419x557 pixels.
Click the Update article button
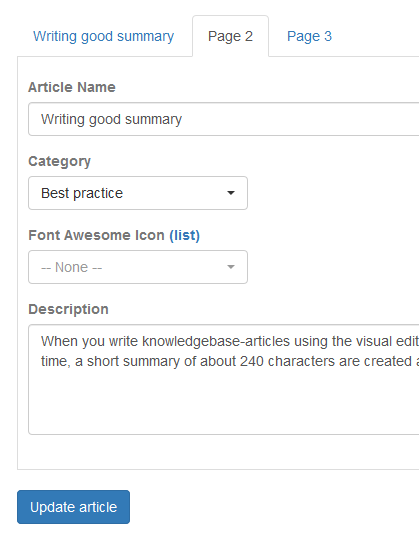(x=74, y=507)
